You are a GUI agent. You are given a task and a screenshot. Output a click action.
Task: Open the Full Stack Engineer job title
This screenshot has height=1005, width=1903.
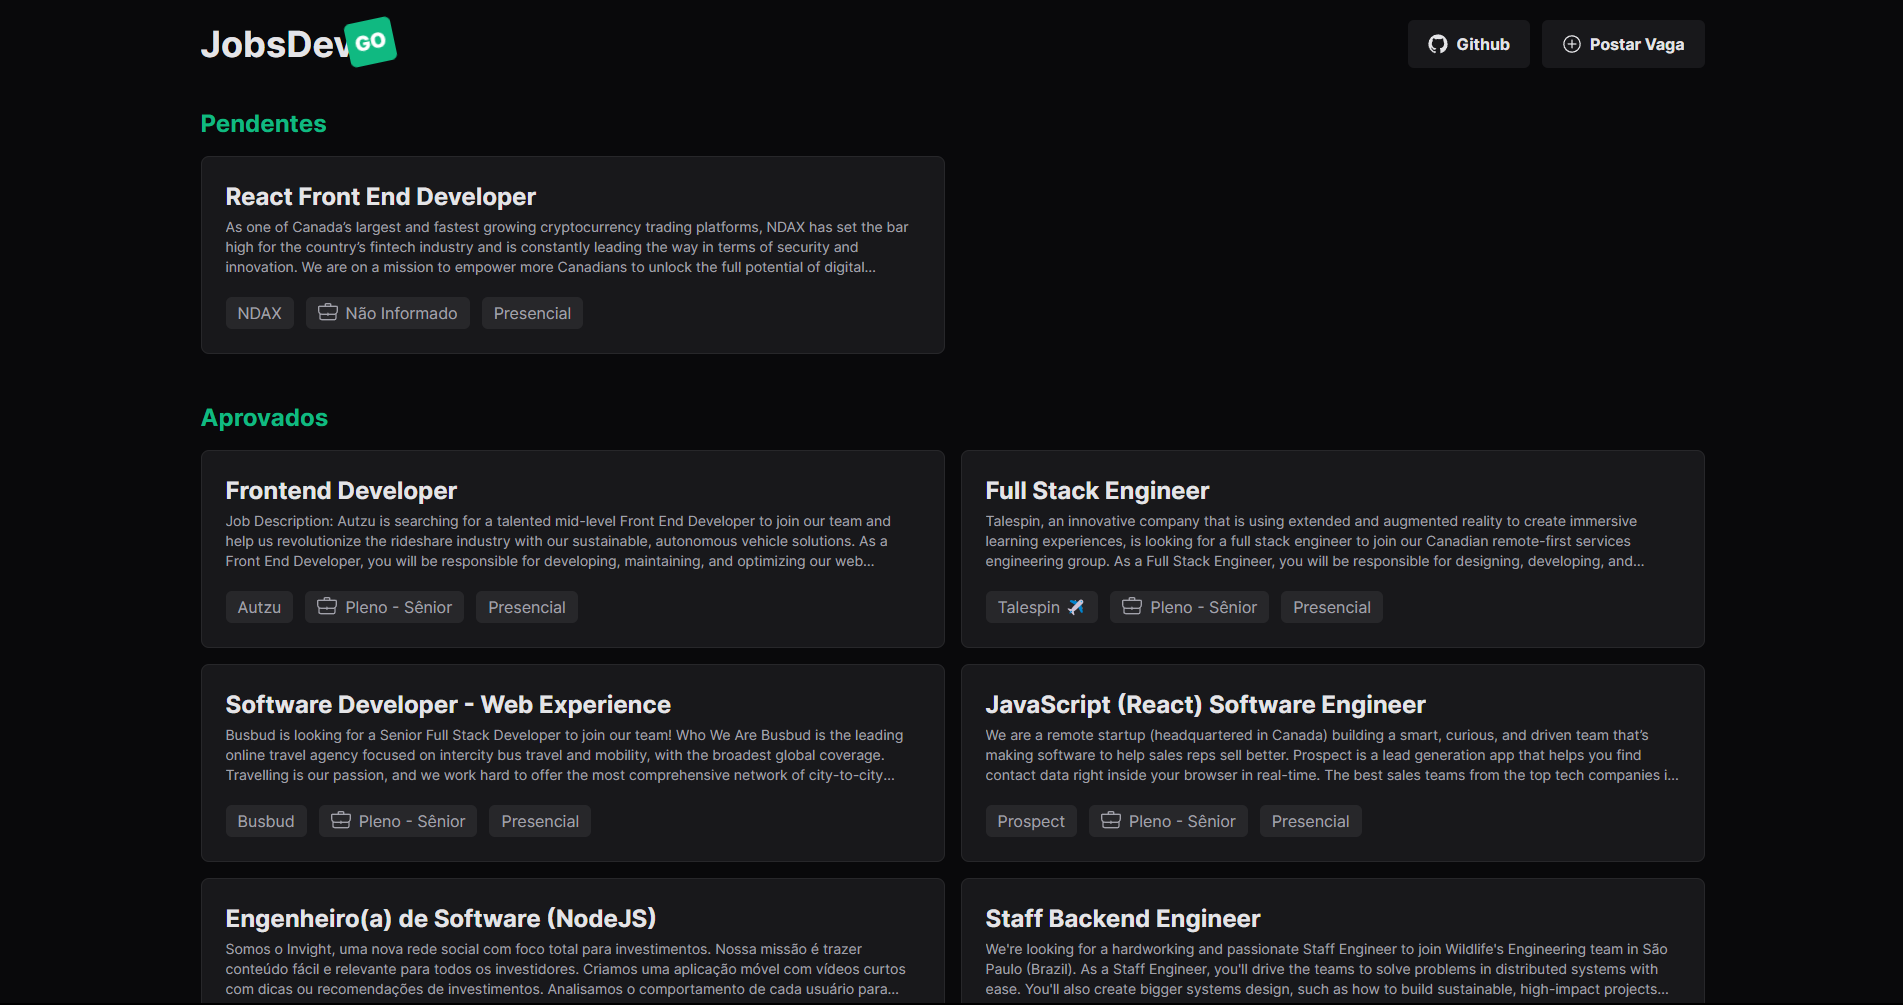(x=1097, y=491)
